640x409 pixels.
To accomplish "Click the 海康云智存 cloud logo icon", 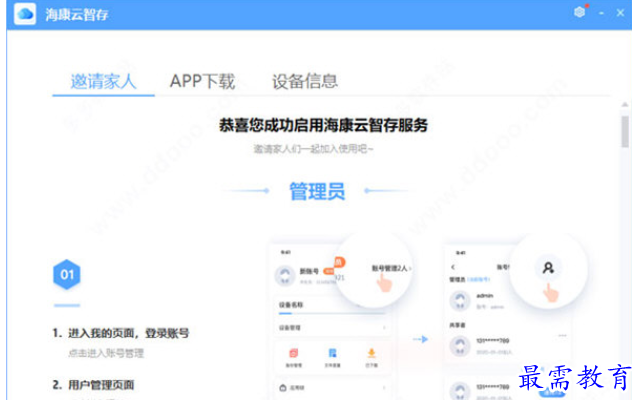I will [x=25, y=14].
